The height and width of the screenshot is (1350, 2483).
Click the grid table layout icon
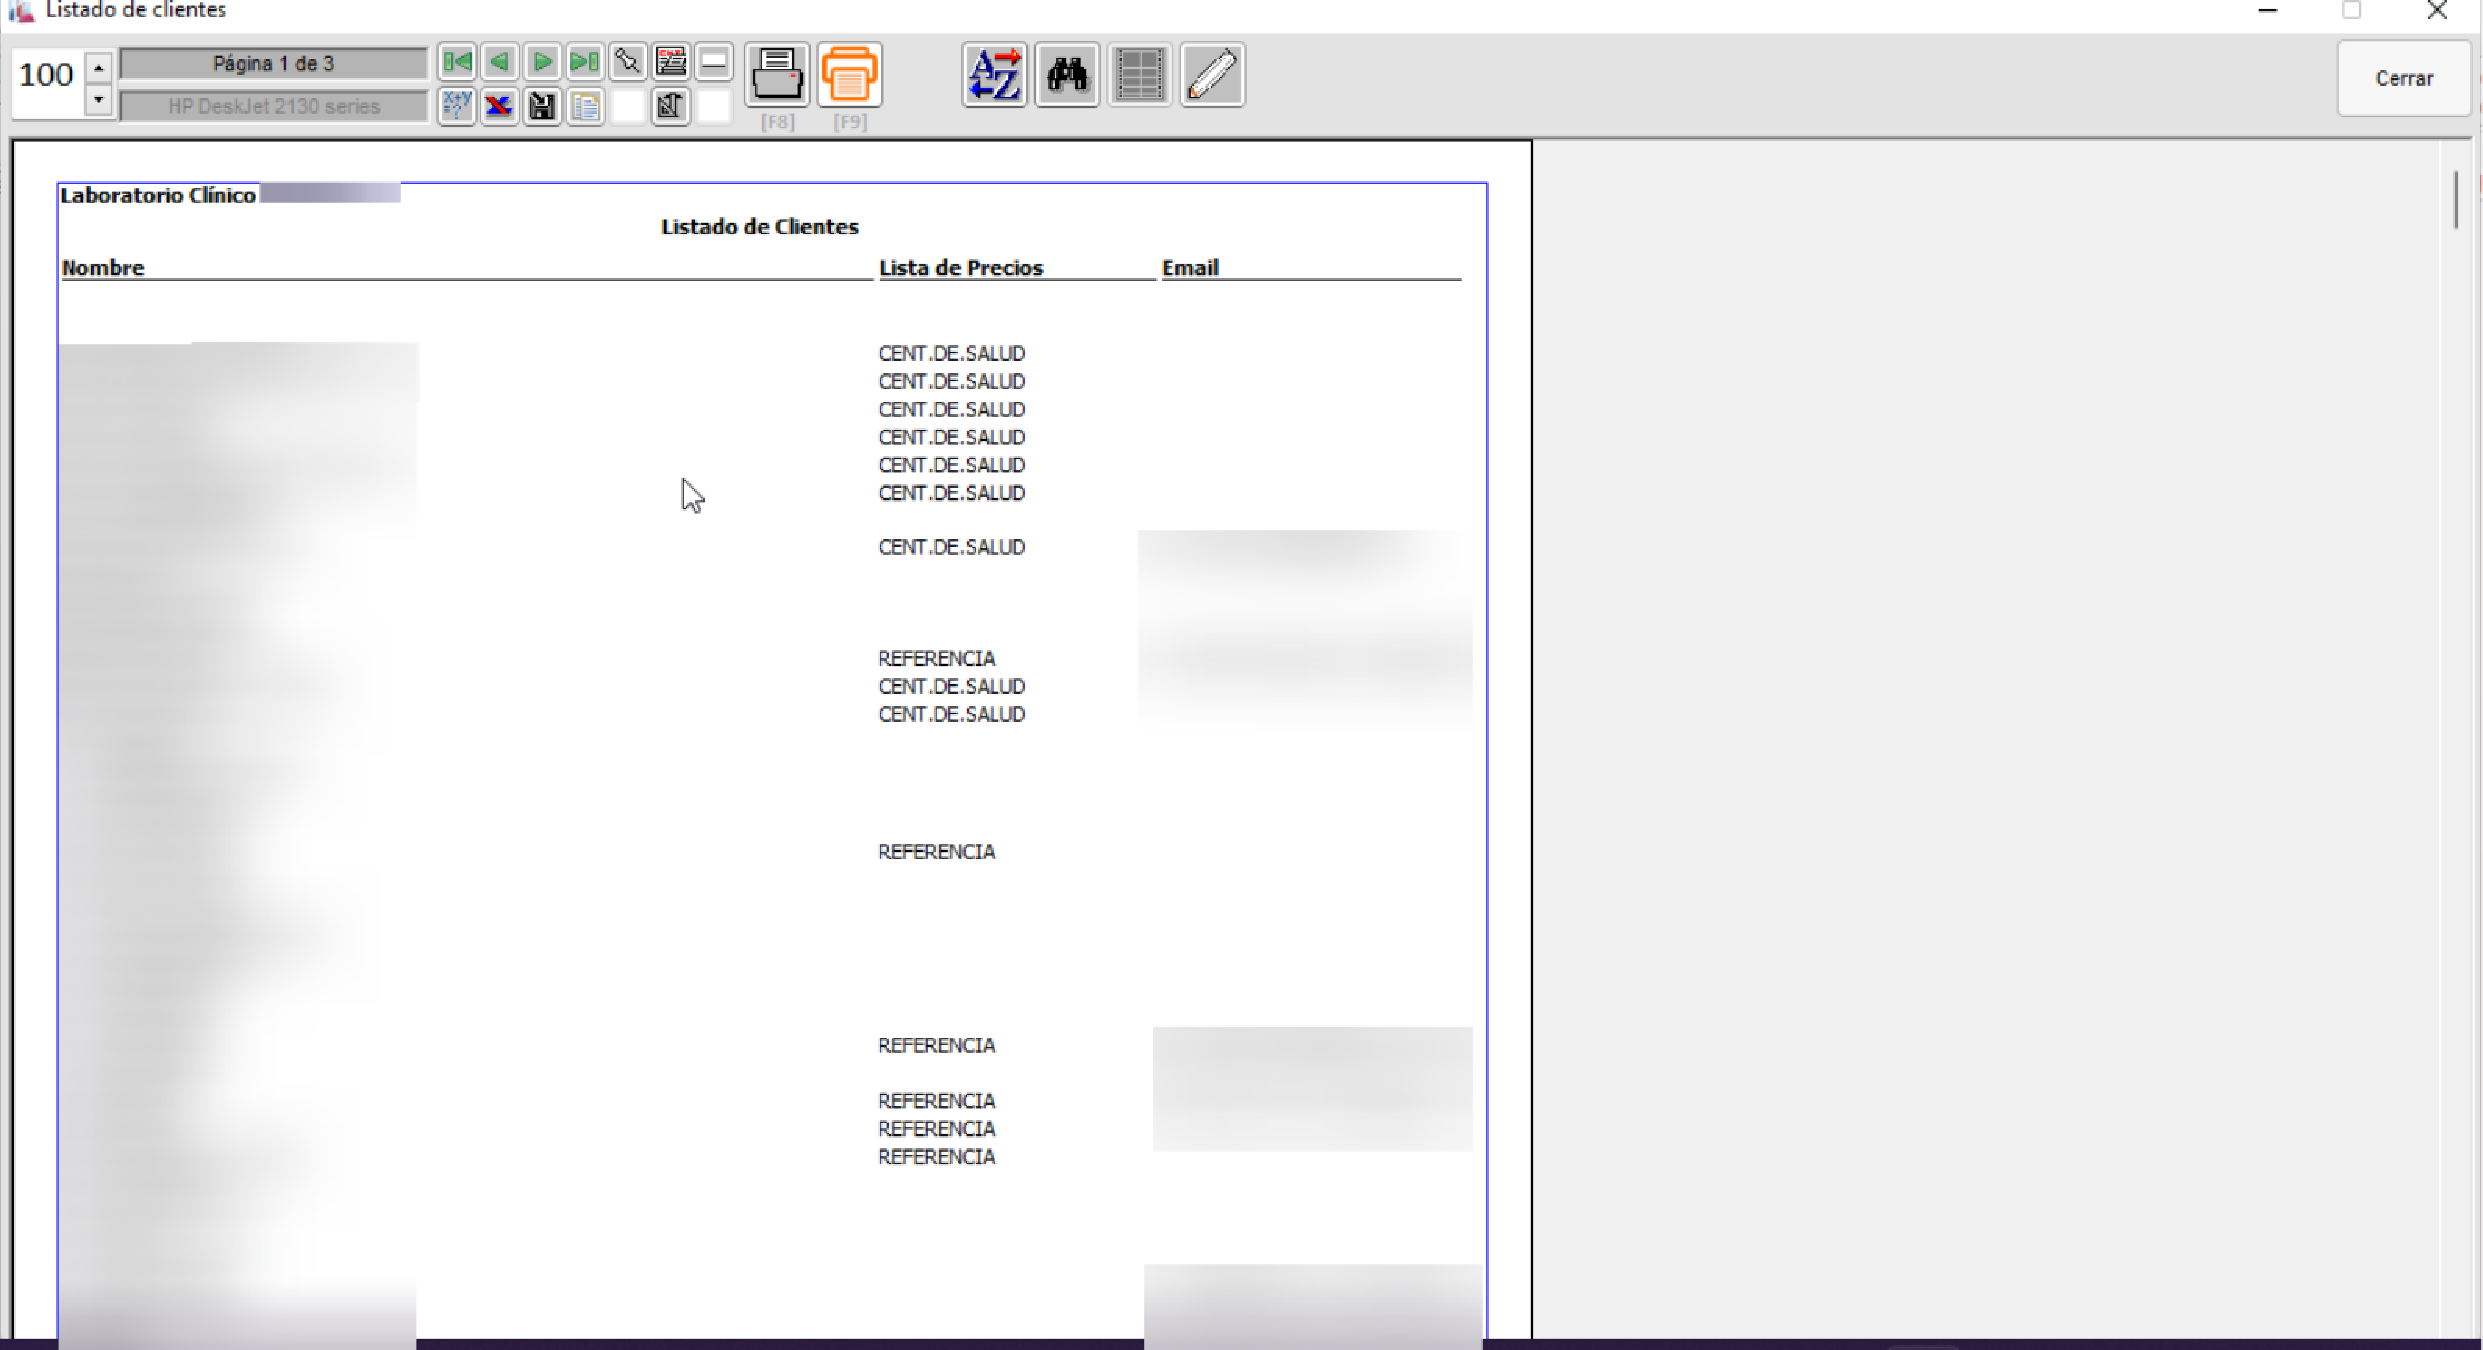point(1139,74)
